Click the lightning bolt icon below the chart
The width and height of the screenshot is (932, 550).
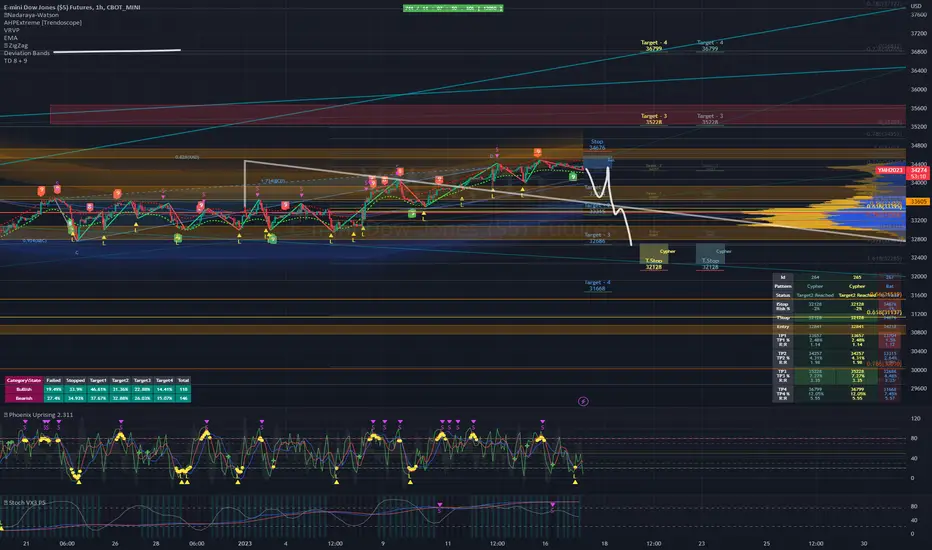point(583,401)
